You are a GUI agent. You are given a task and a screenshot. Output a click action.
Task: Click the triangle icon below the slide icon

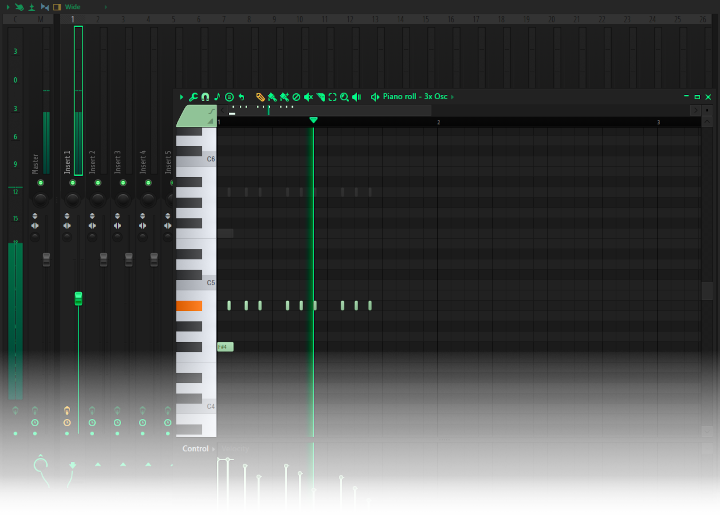point(211,121)
